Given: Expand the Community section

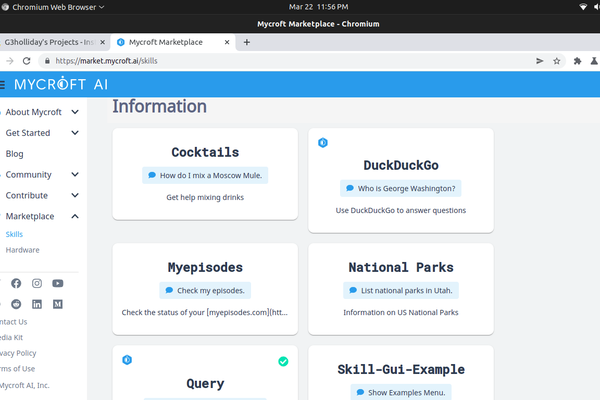Looking at the screenshot, I should pos(75,175).
